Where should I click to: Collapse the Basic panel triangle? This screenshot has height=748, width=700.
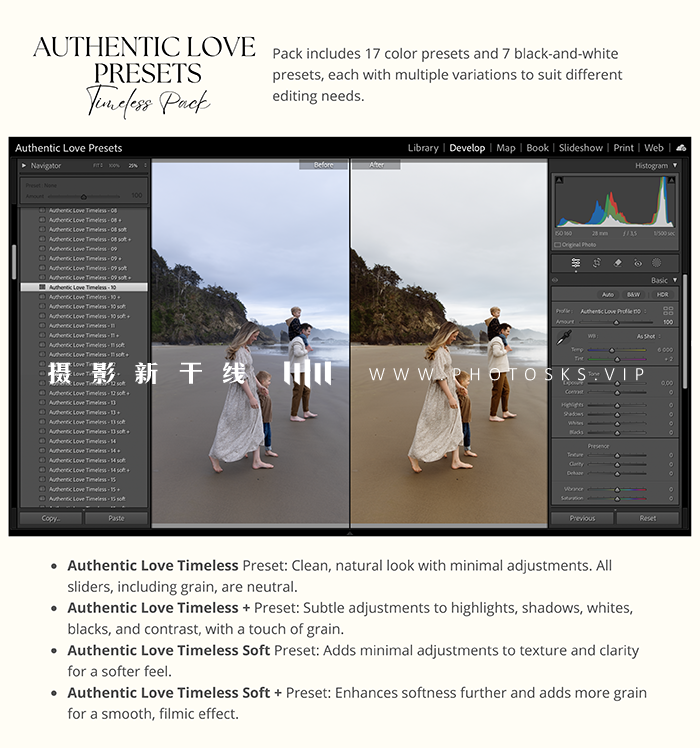[675, 280]
